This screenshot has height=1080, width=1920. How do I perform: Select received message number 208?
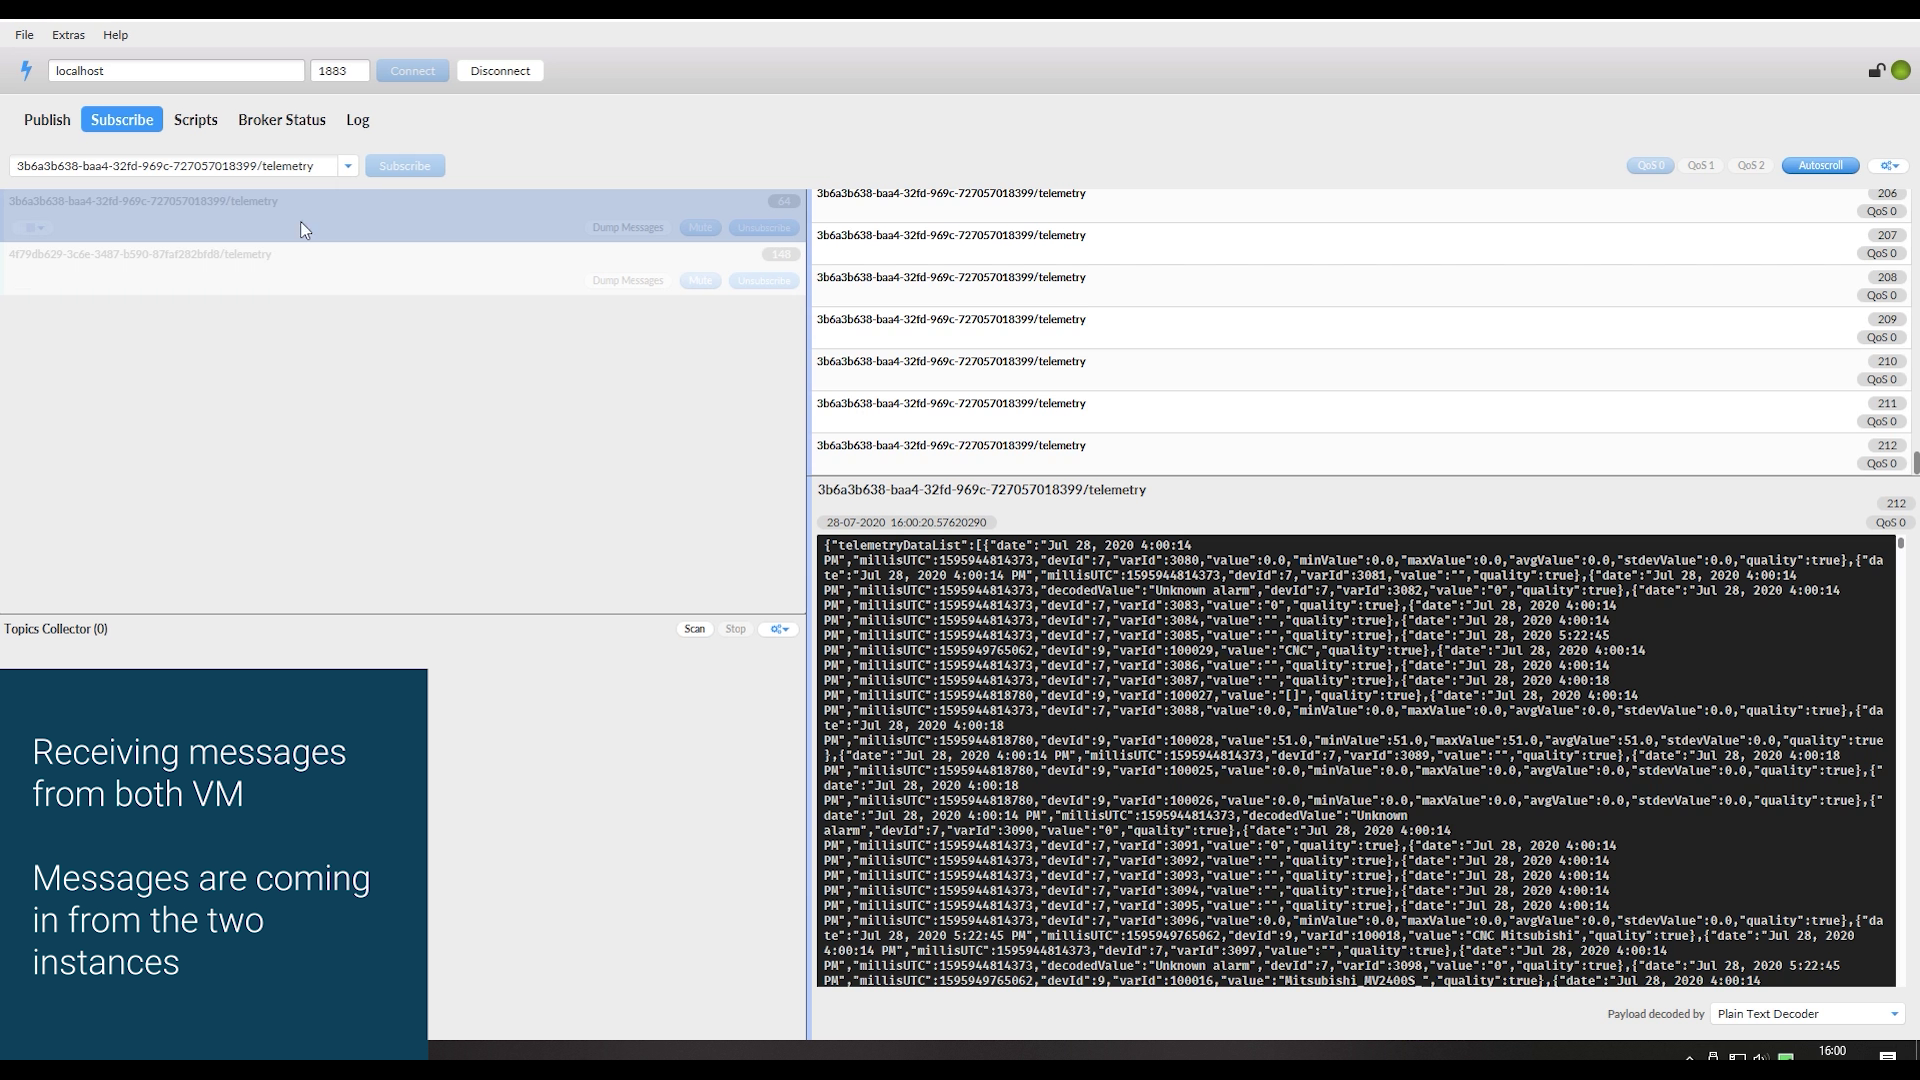tap(1360, 286)
